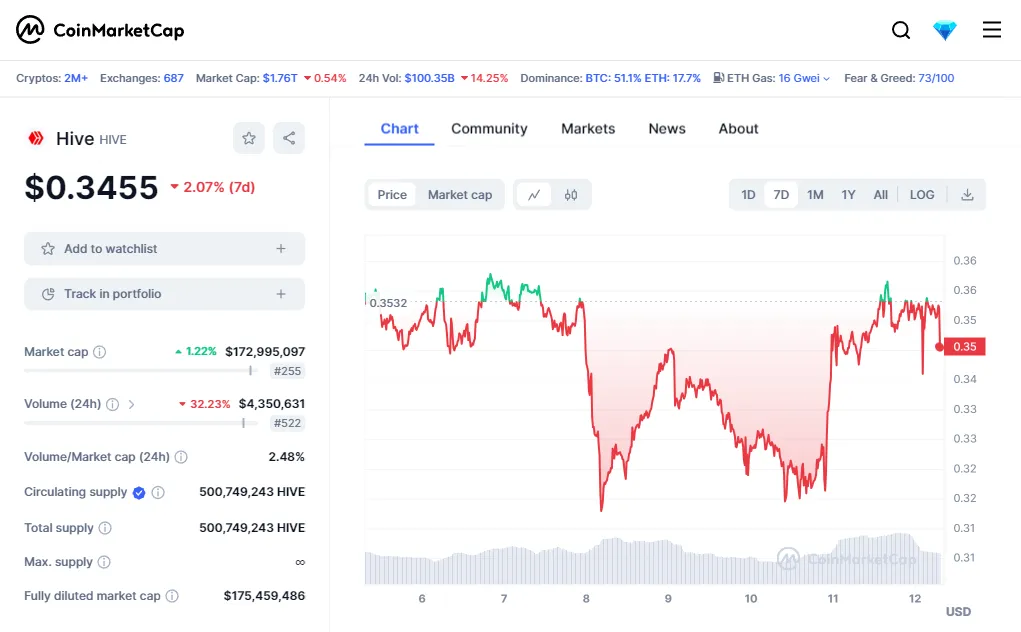Screen dimensions: 1021x632
Task: Click the Volume (24h) info icon
Action: 113,404
